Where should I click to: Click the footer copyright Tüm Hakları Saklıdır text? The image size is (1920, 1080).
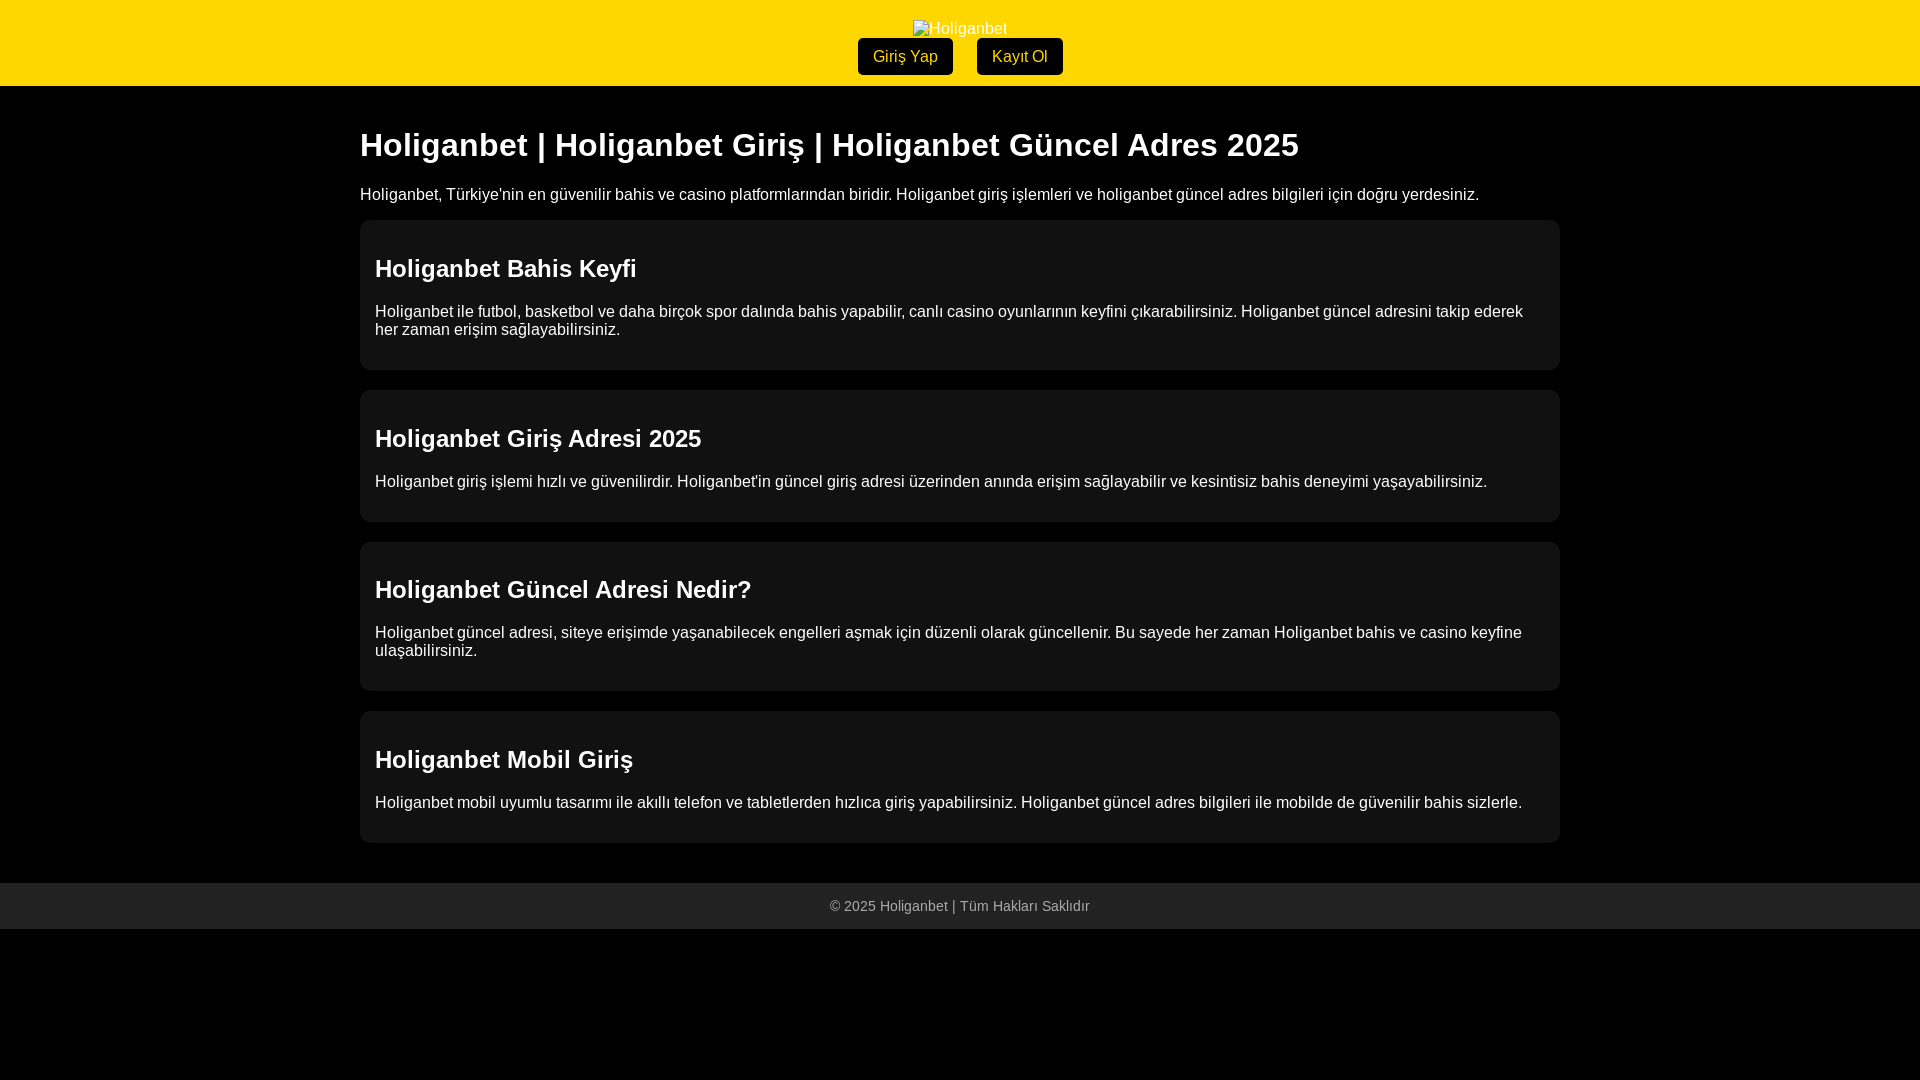tap(960, 906)
